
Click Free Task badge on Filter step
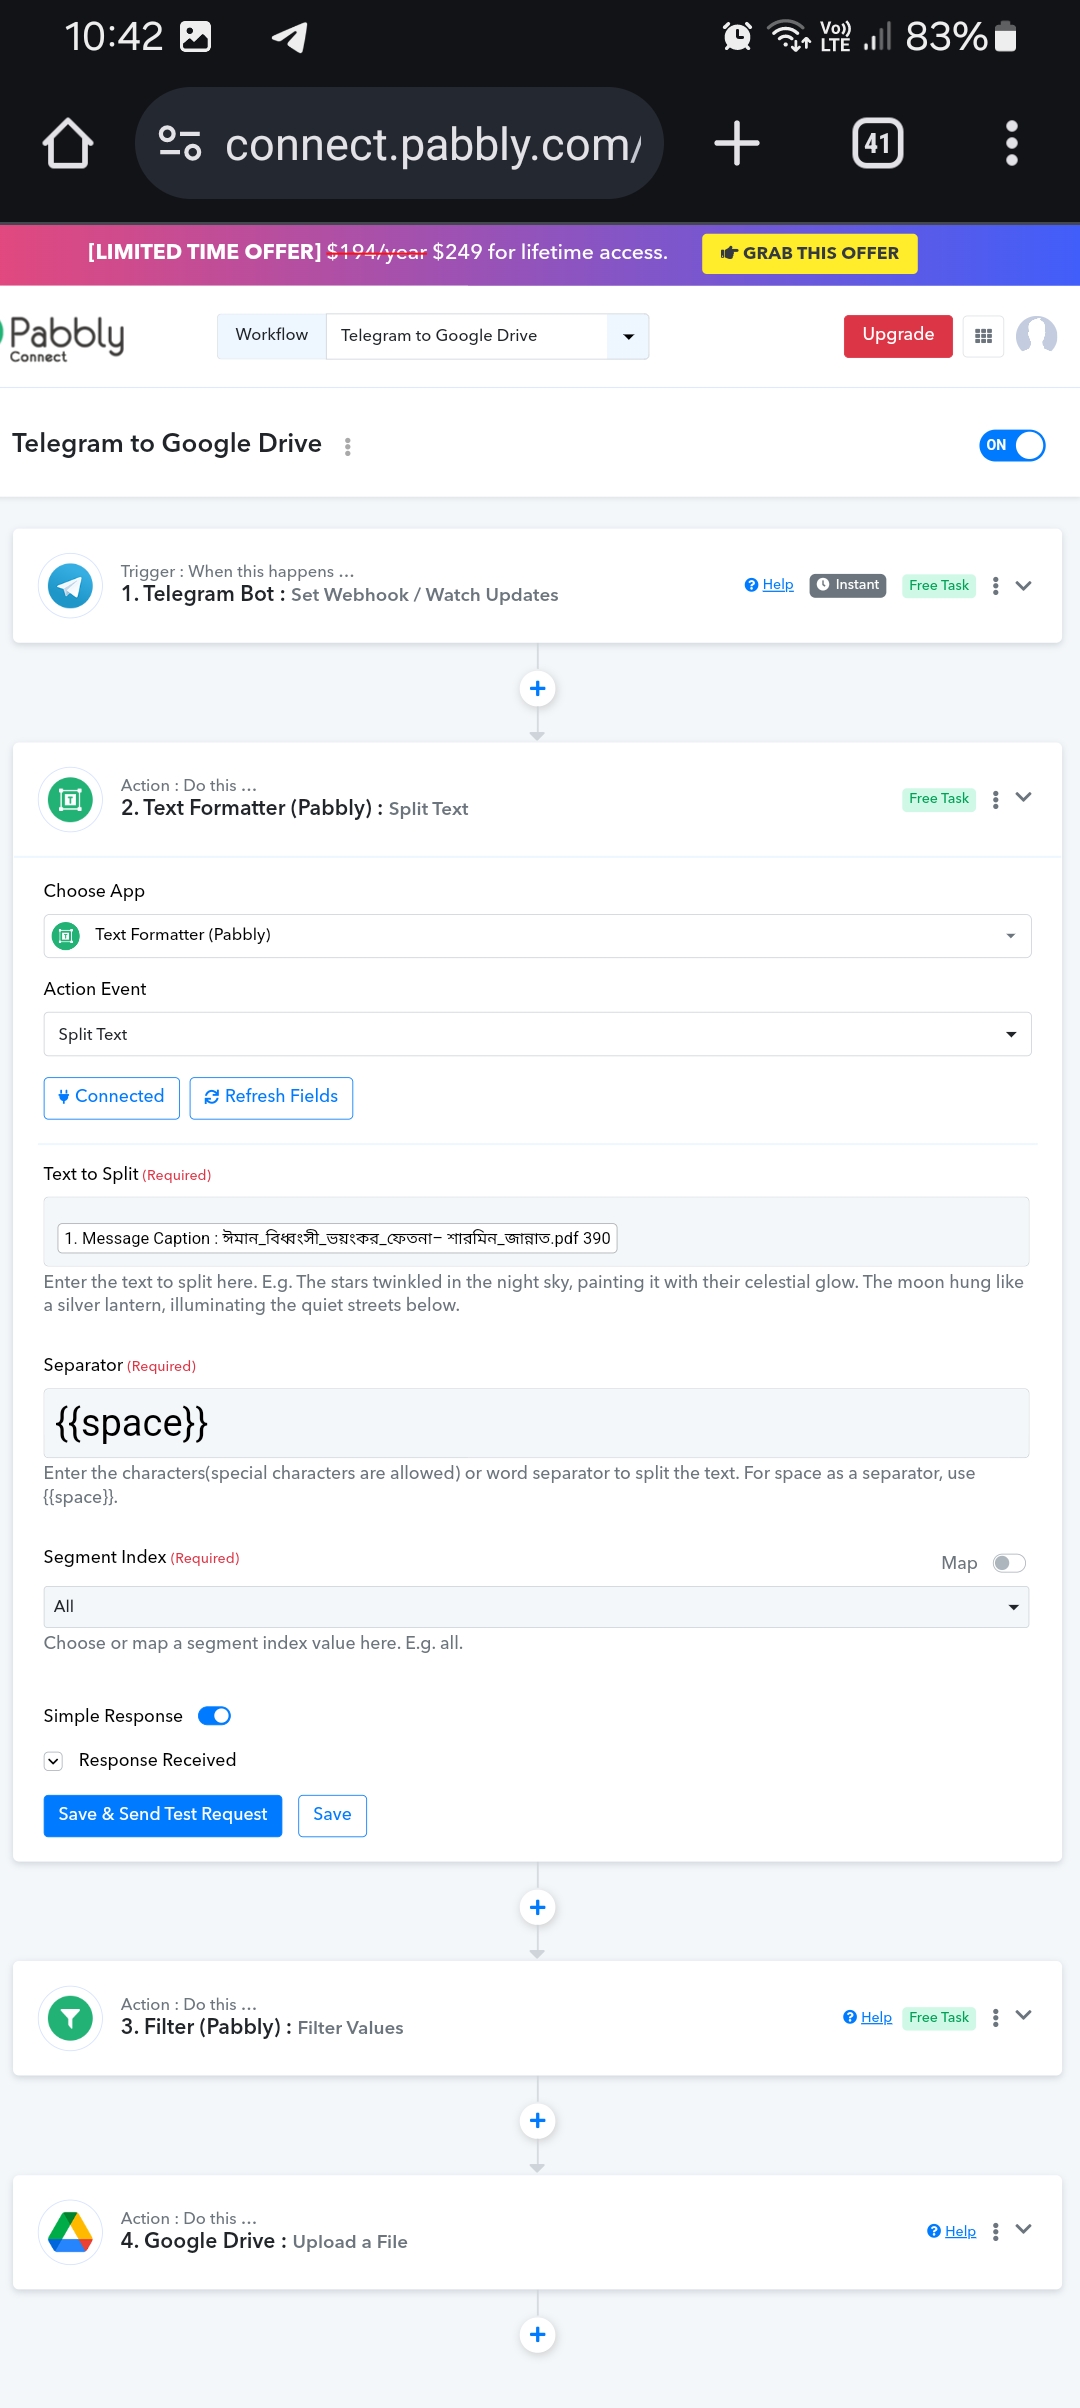939,2018
